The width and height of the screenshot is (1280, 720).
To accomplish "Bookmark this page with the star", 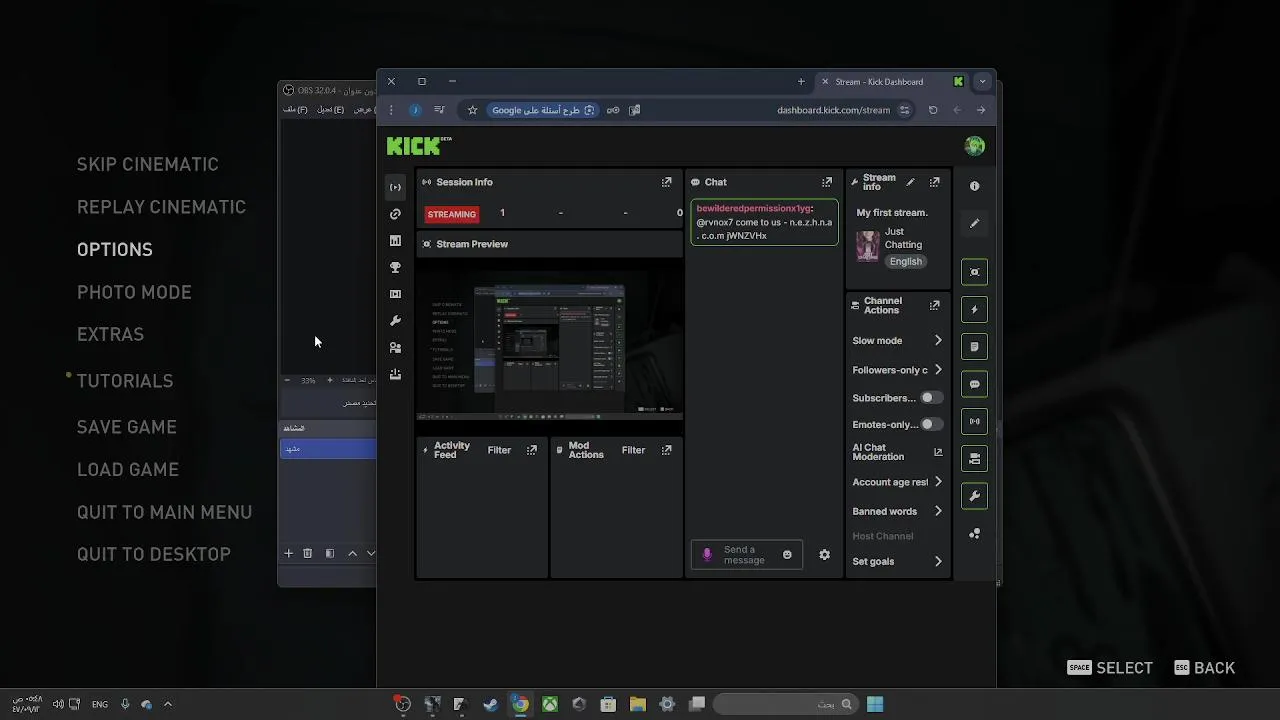I will [x=472, y=110].
